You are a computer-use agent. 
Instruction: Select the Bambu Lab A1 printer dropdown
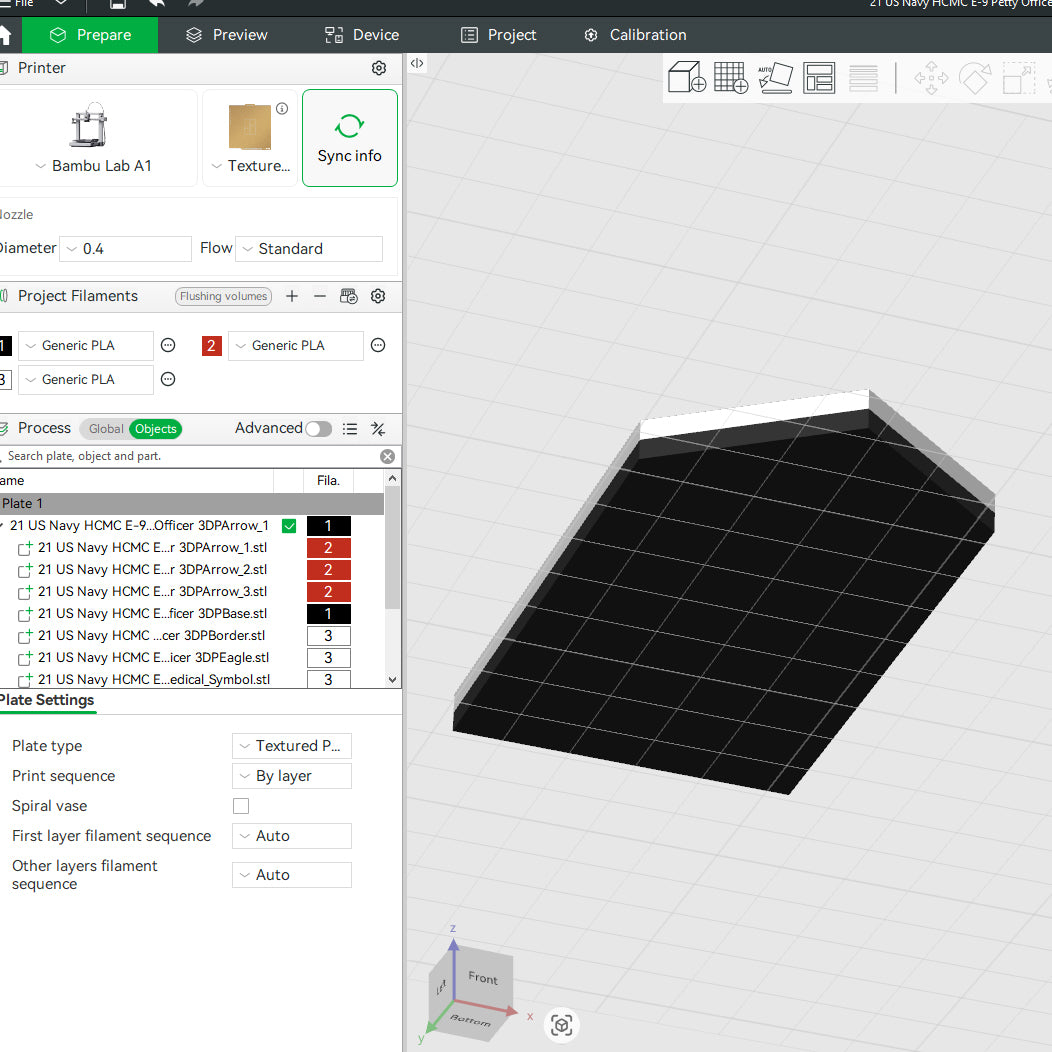[94, 166]
